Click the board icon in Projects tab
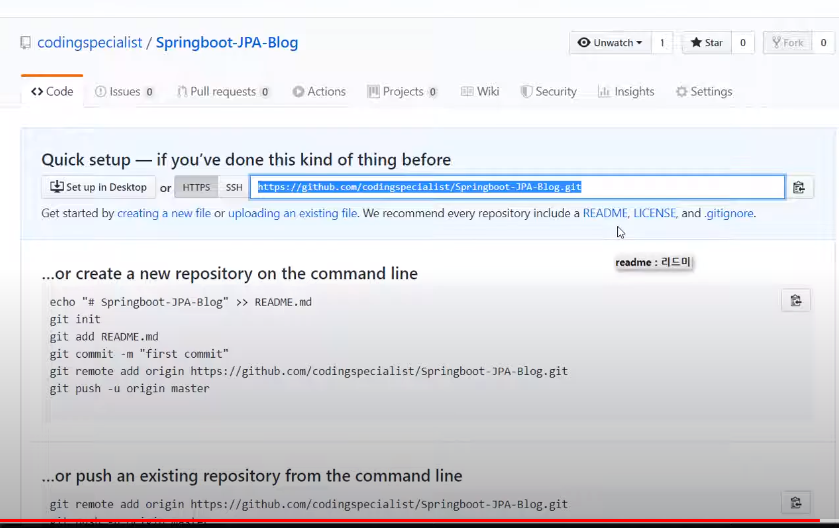Image resolution: width=839 pixels, height=528 pixels. point(373,91)
